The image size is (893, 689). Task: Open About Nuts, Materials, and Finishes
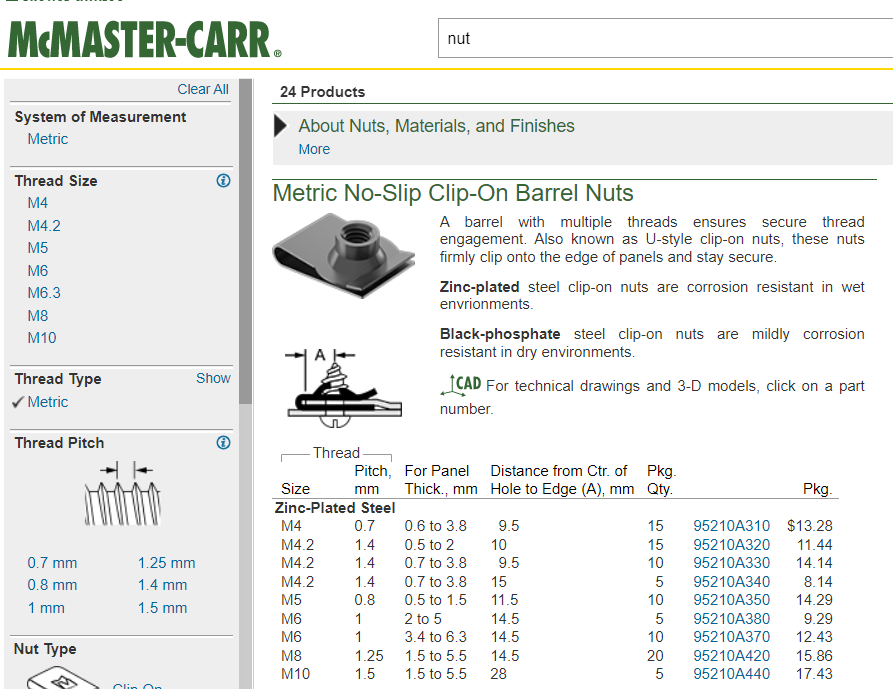(437, 126)
